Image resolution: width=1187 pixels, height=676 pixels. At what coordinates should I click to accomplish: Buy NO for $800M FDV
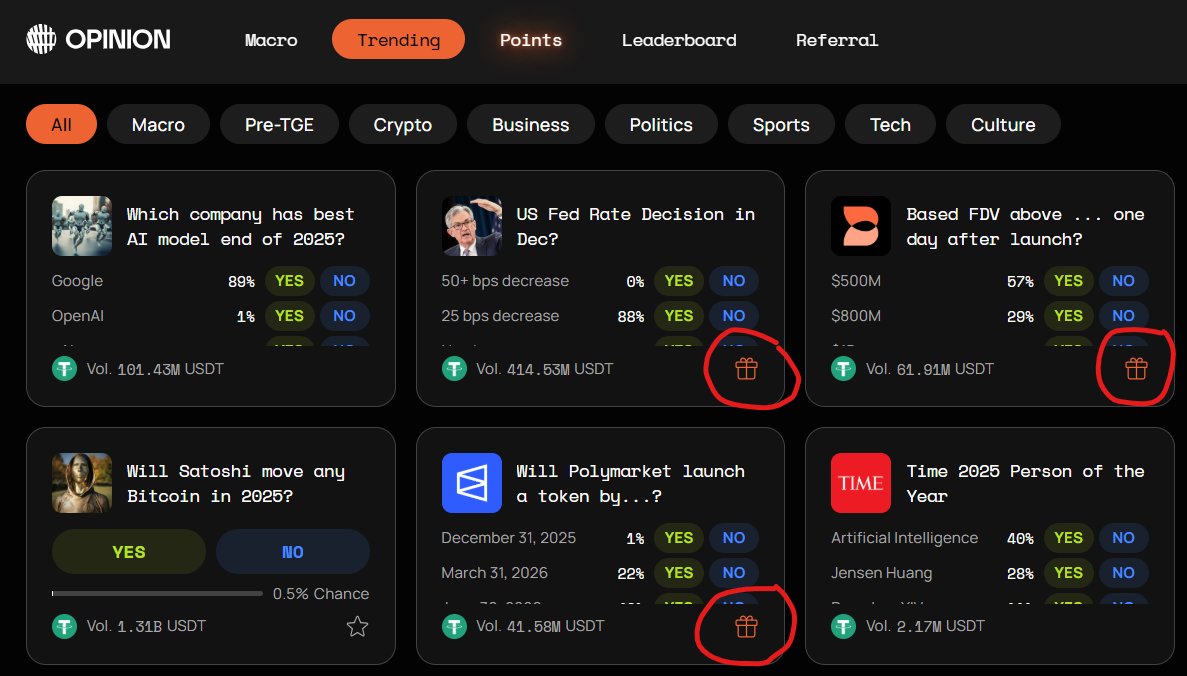pyautogui.click(x=1123, y=316)
